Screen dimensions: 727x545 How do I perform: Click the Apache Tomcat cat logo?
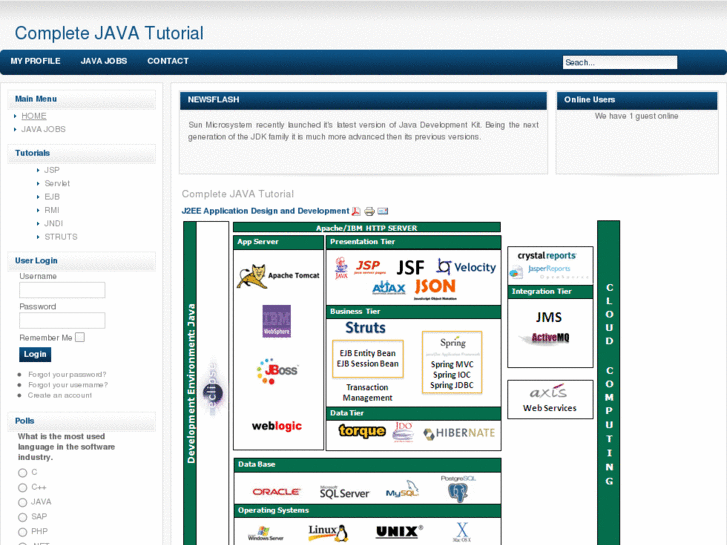click(252, 276)
